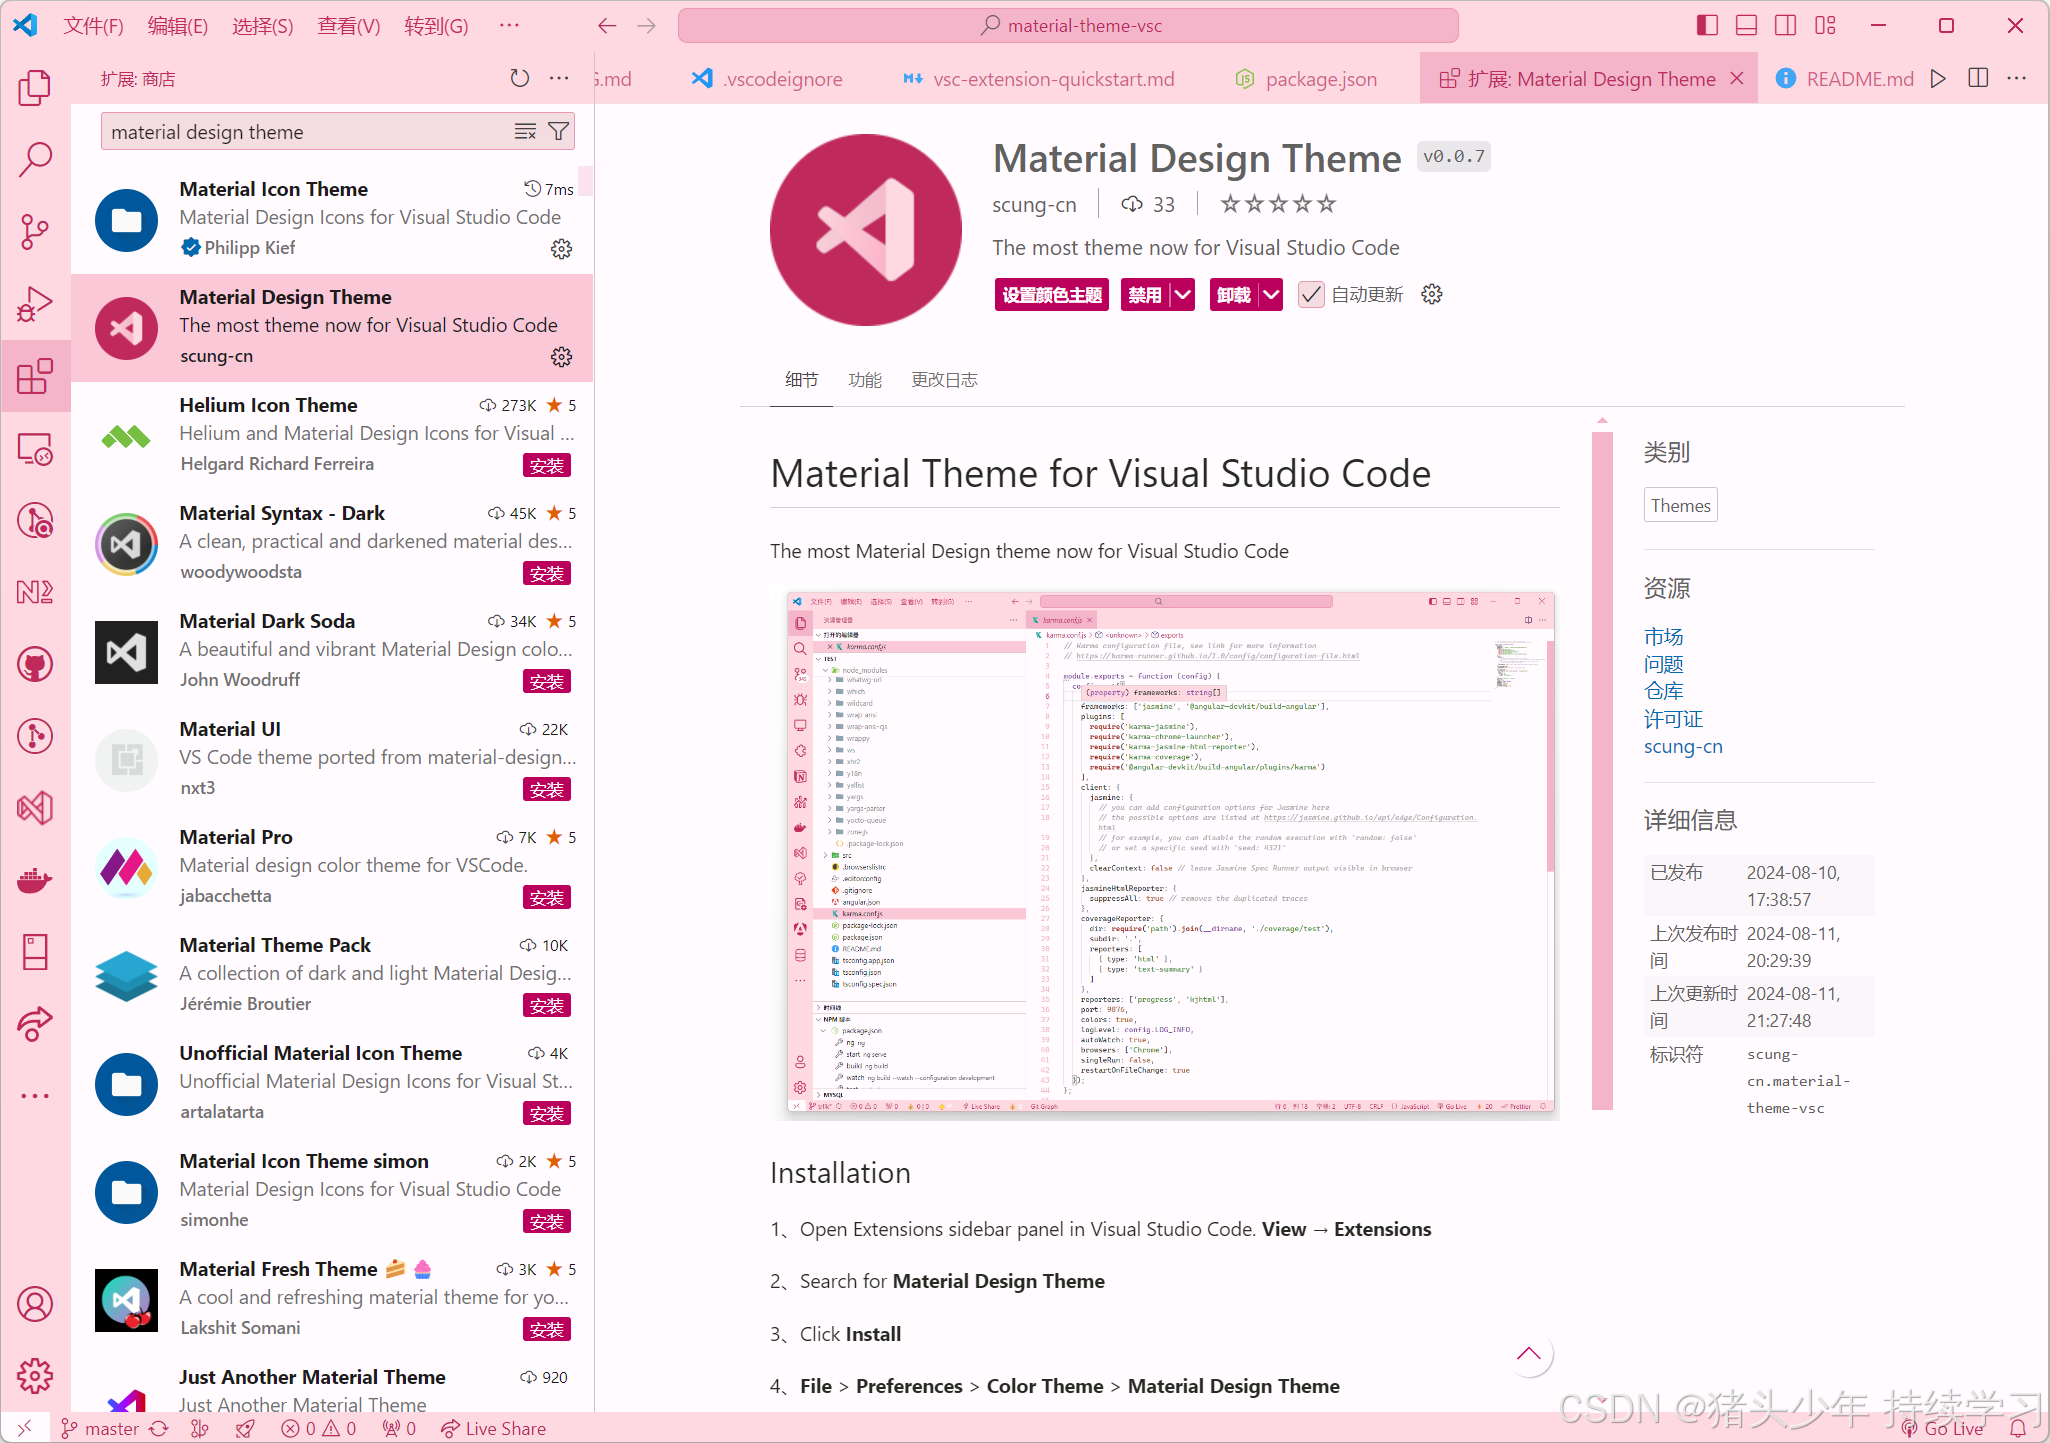Viewport: 2050px width, 1443px height.
Task: Open the Run and Debug view
Action: (x=35, y=304)
